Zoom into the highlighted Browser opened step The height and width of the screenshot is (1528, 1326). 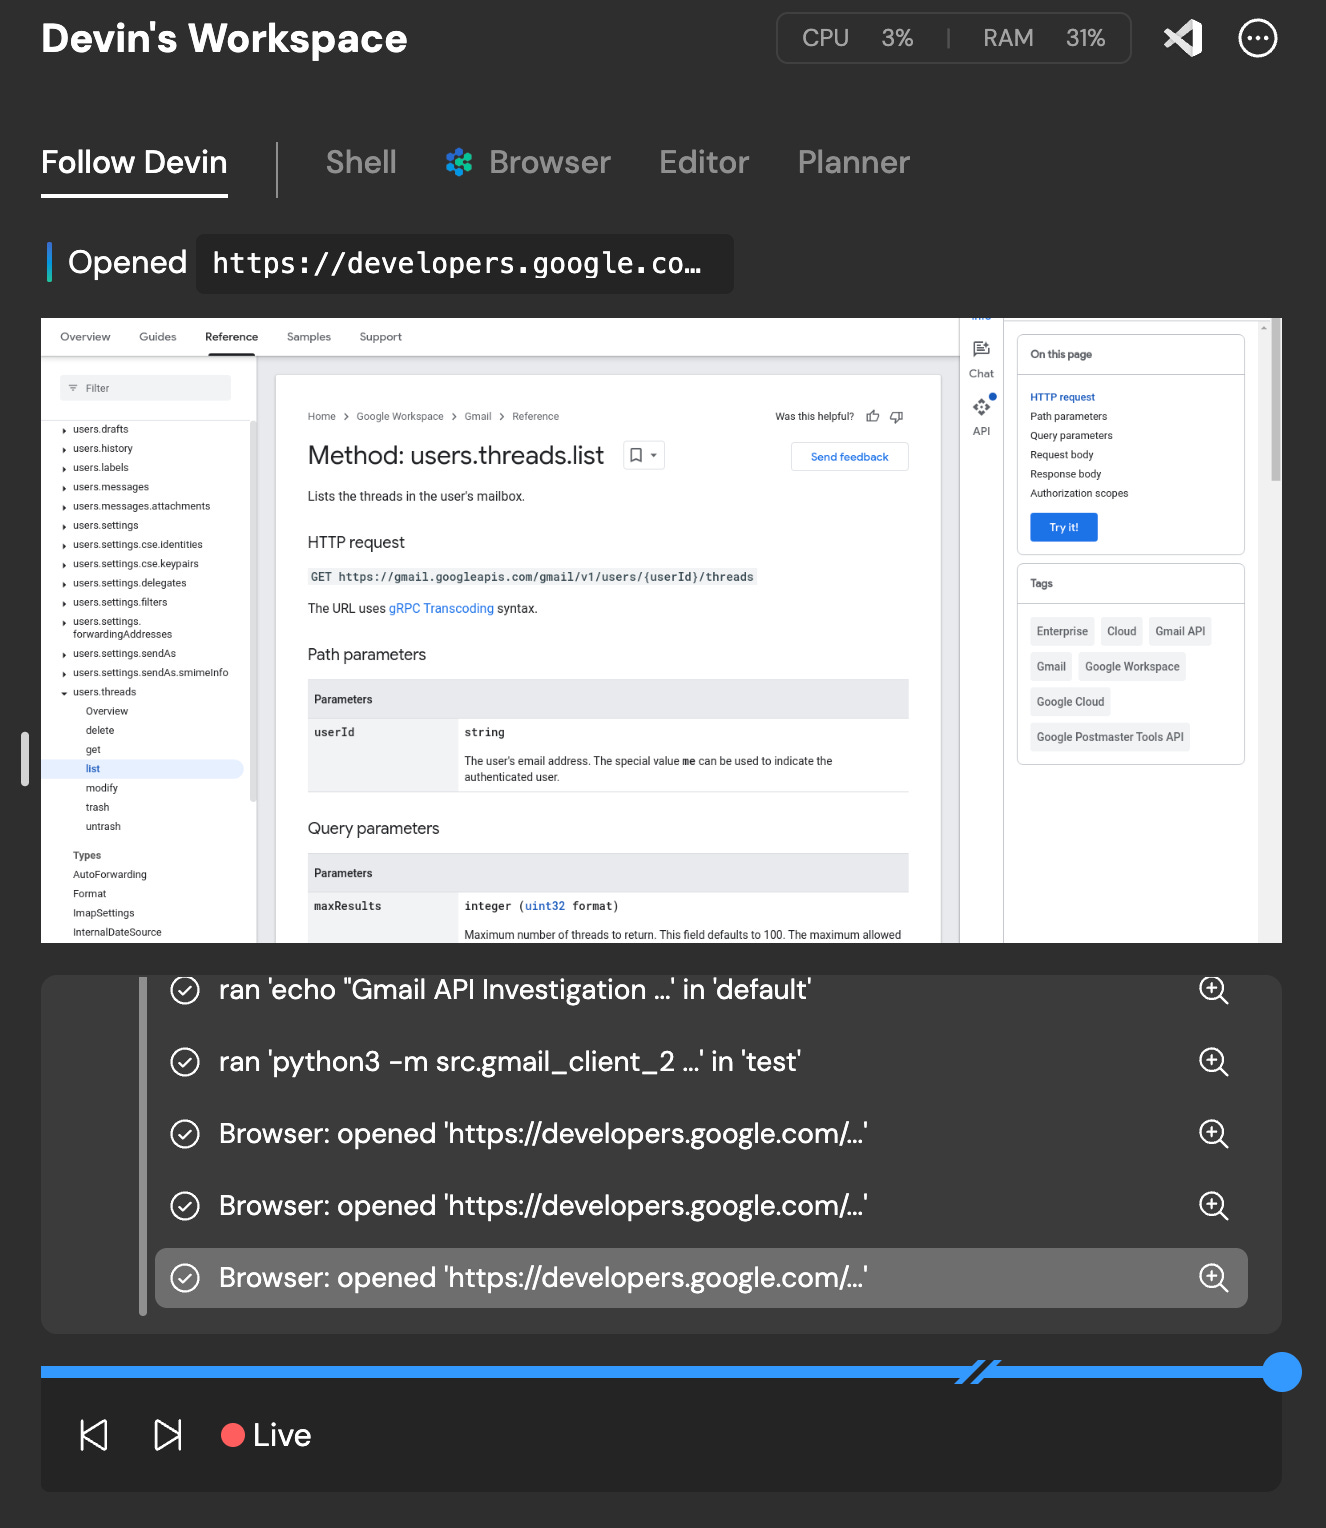tap(1213, 1278)
